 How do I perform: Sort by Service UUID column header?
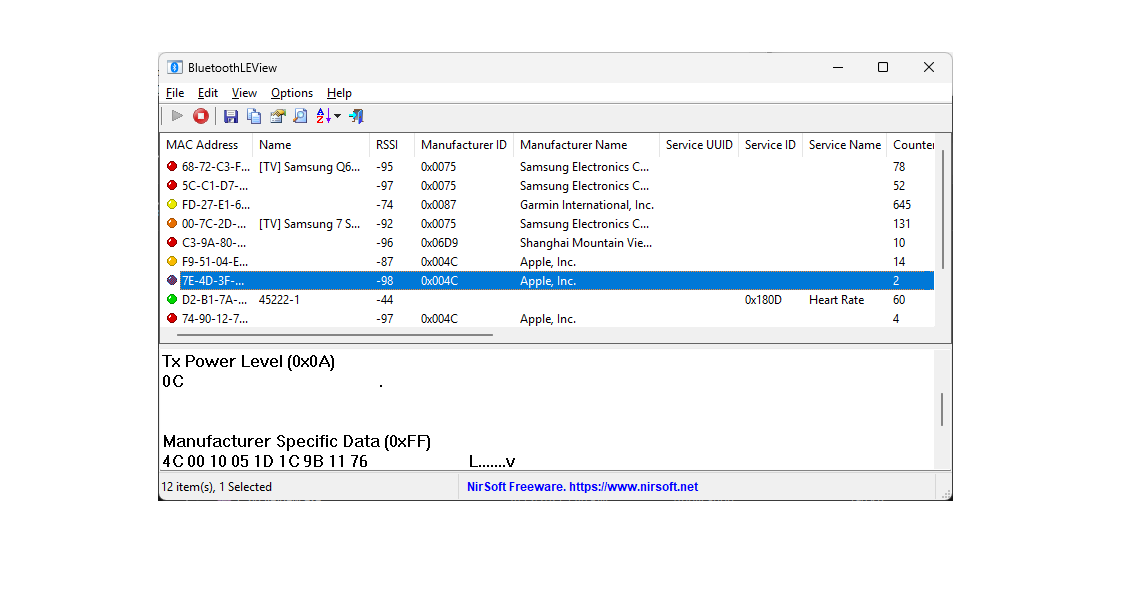click(699, 145)
